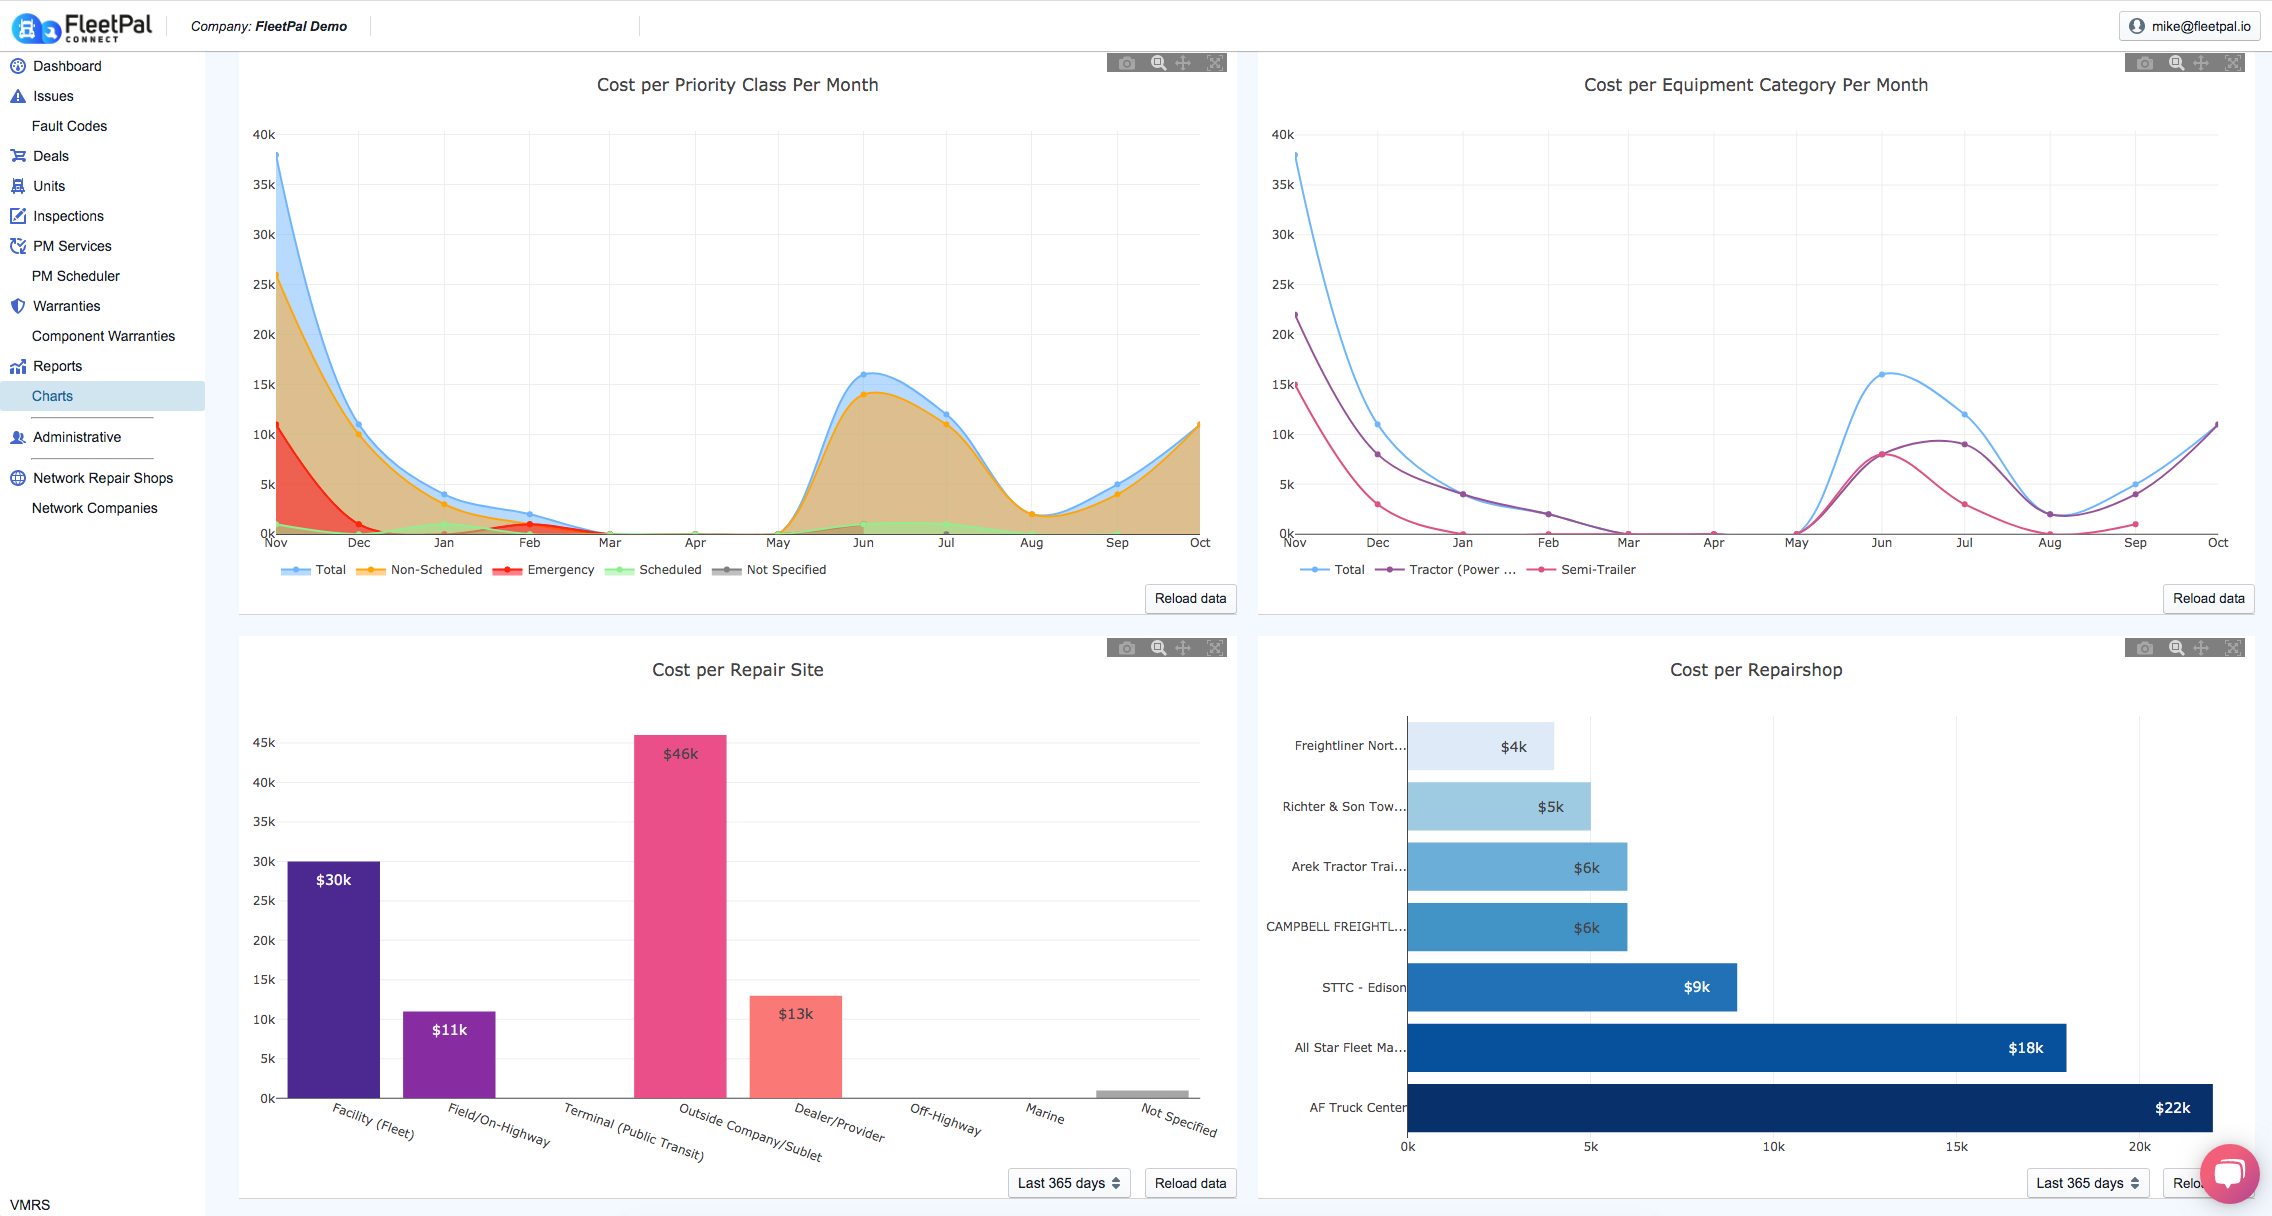Click the pink $46k Outside Company bar
Viewport: 2272px width, 1216px height.
click(680, 915)
